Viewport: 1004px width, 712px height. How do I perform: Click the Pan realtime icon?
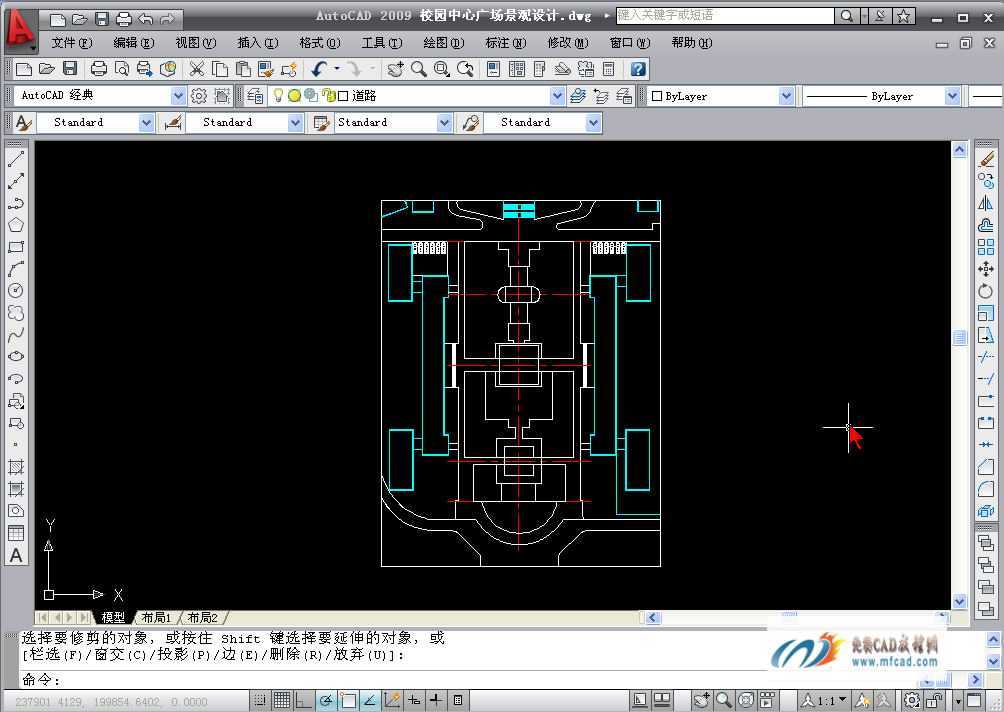tap(396, 69)
